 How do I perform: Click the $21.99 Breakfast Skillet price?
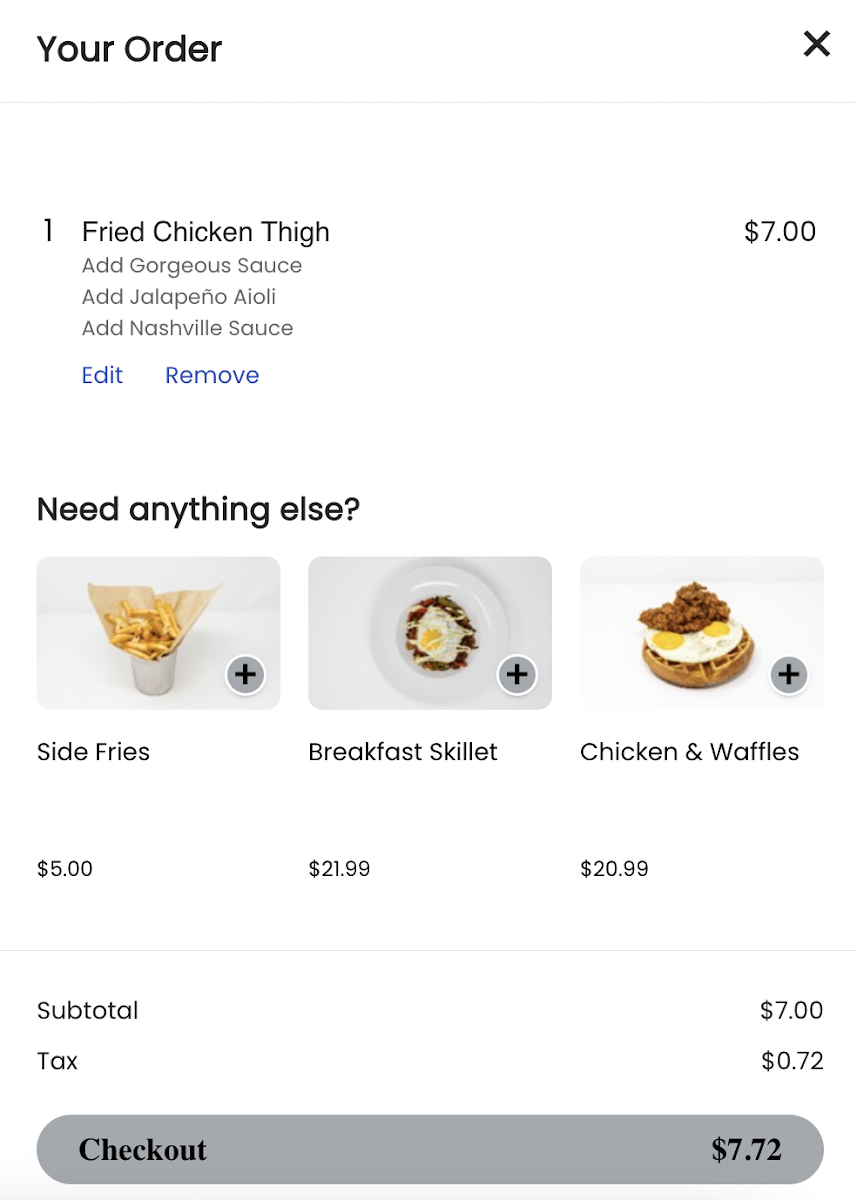click(339, 869)
